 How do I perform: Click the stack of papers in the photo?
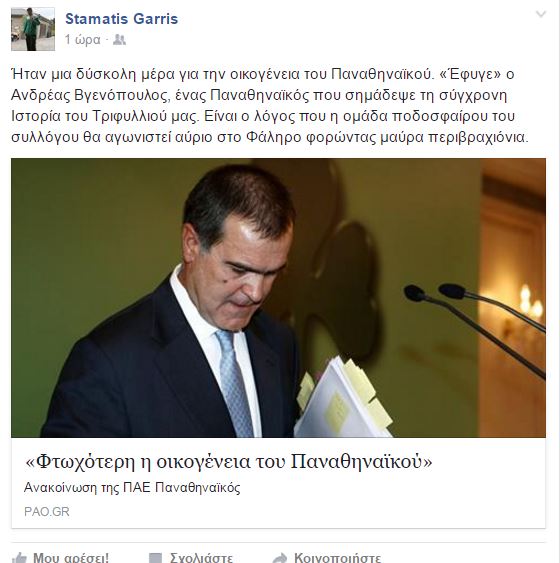coord(344,398)
